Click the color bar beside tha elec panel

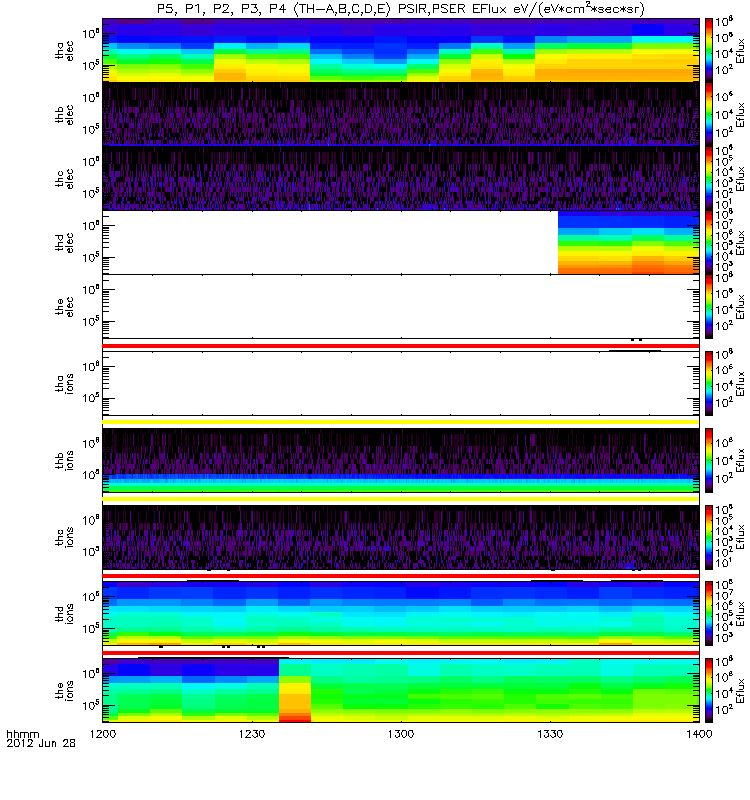(709, 50)
